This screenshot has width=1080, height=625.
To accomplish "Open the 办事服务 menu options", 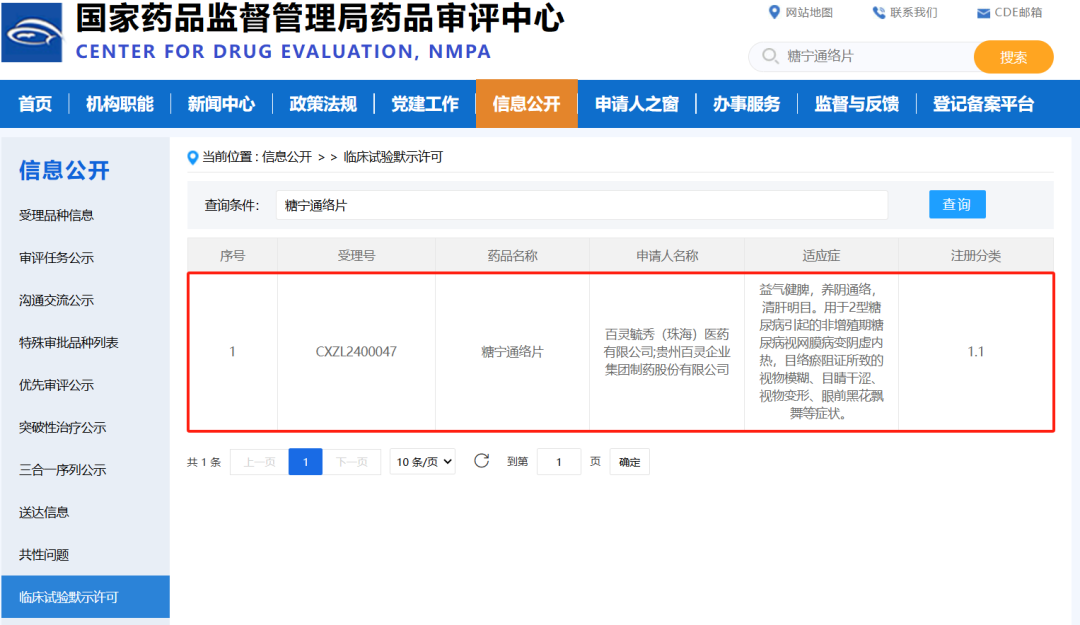I will [x=747, y=104].
